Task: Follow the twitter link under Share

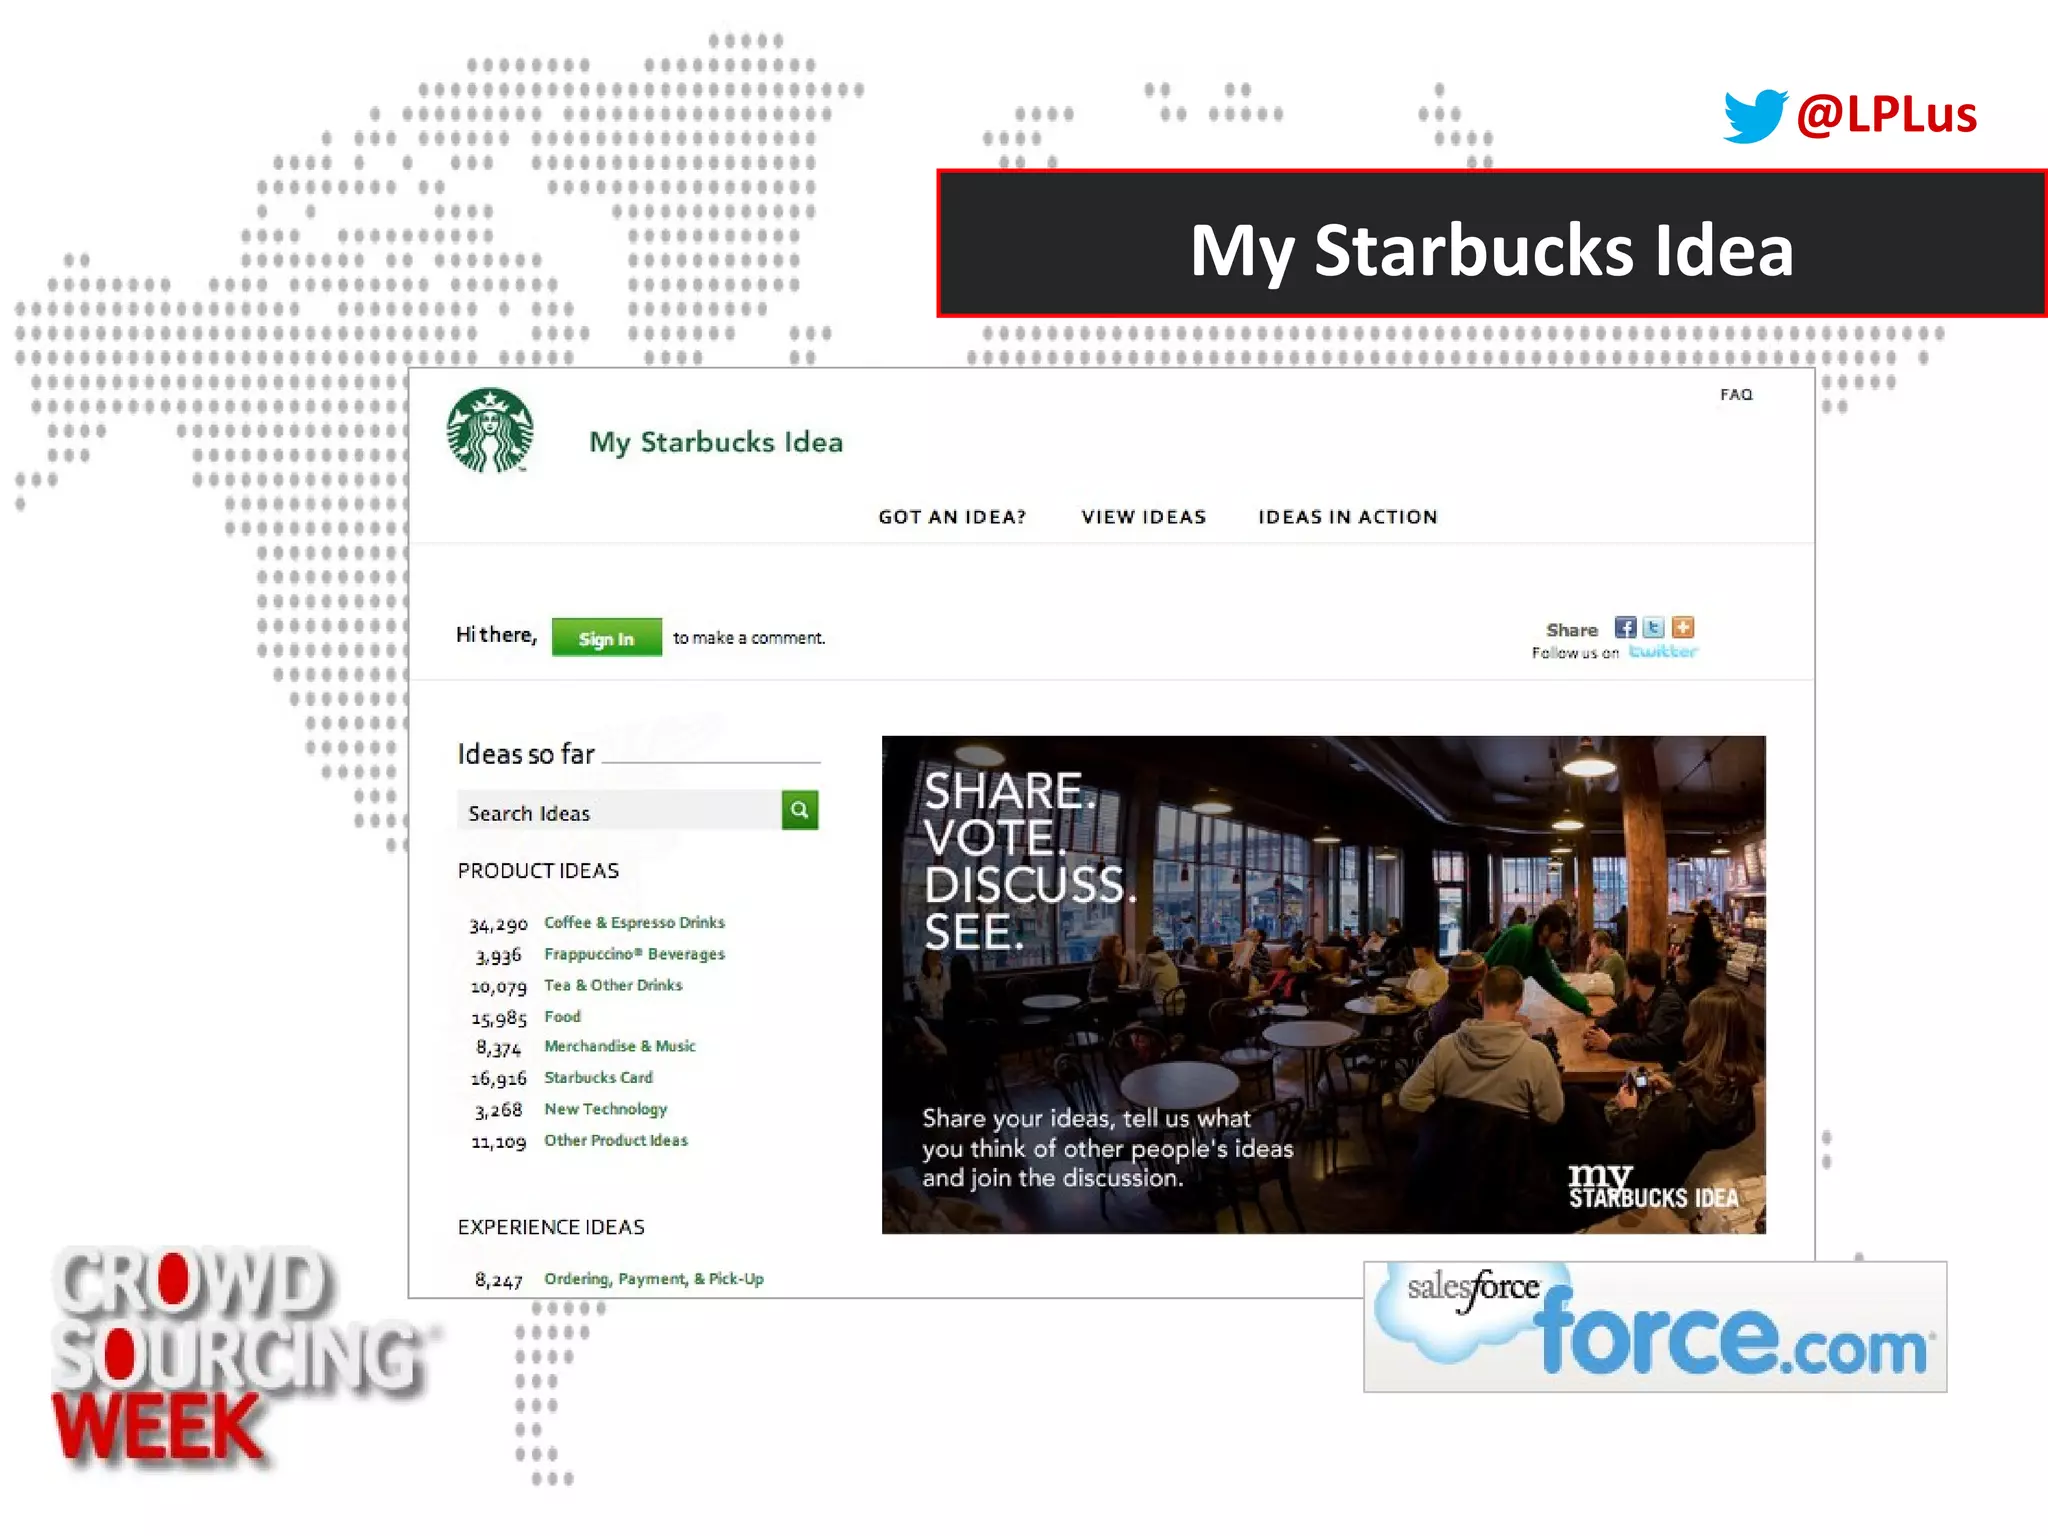Action: pos(1663,651)
